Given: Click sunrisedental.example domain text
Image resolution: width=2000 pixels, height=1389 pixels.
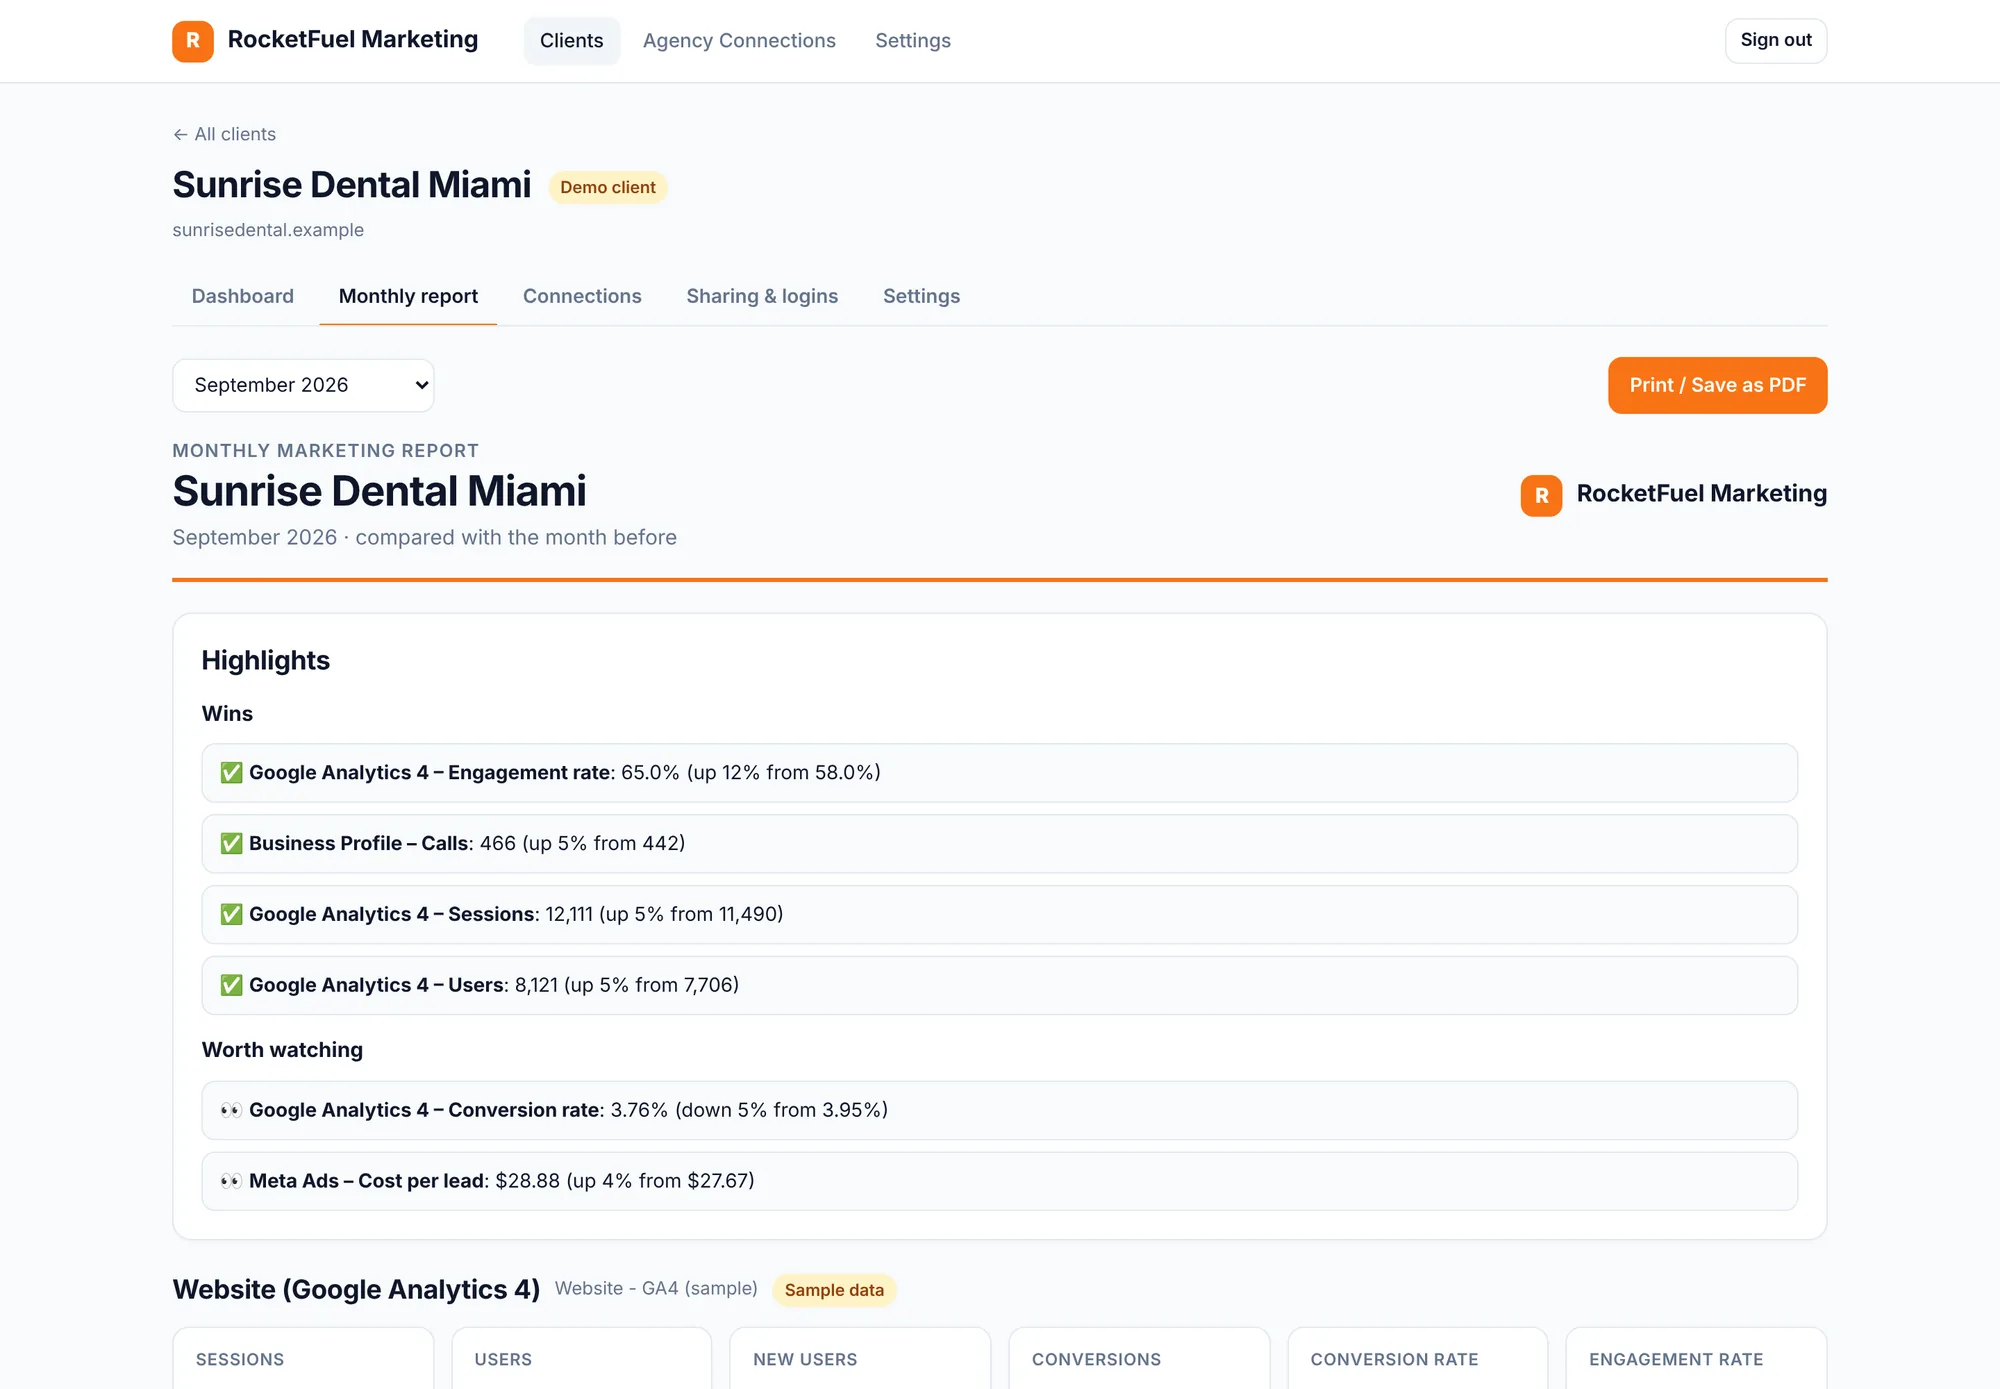Looking at the screenshot, I should pos(268,230).
